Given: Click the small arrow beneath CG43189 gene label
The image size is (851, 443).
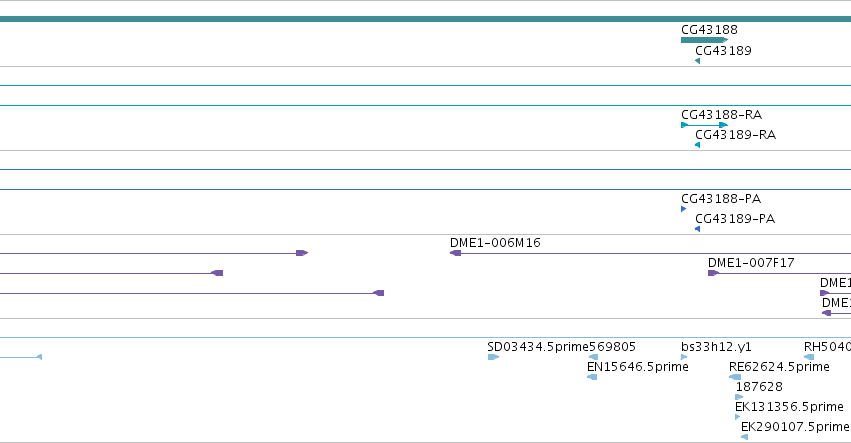Looking at the screenshot, I should (x=697, y=61).
